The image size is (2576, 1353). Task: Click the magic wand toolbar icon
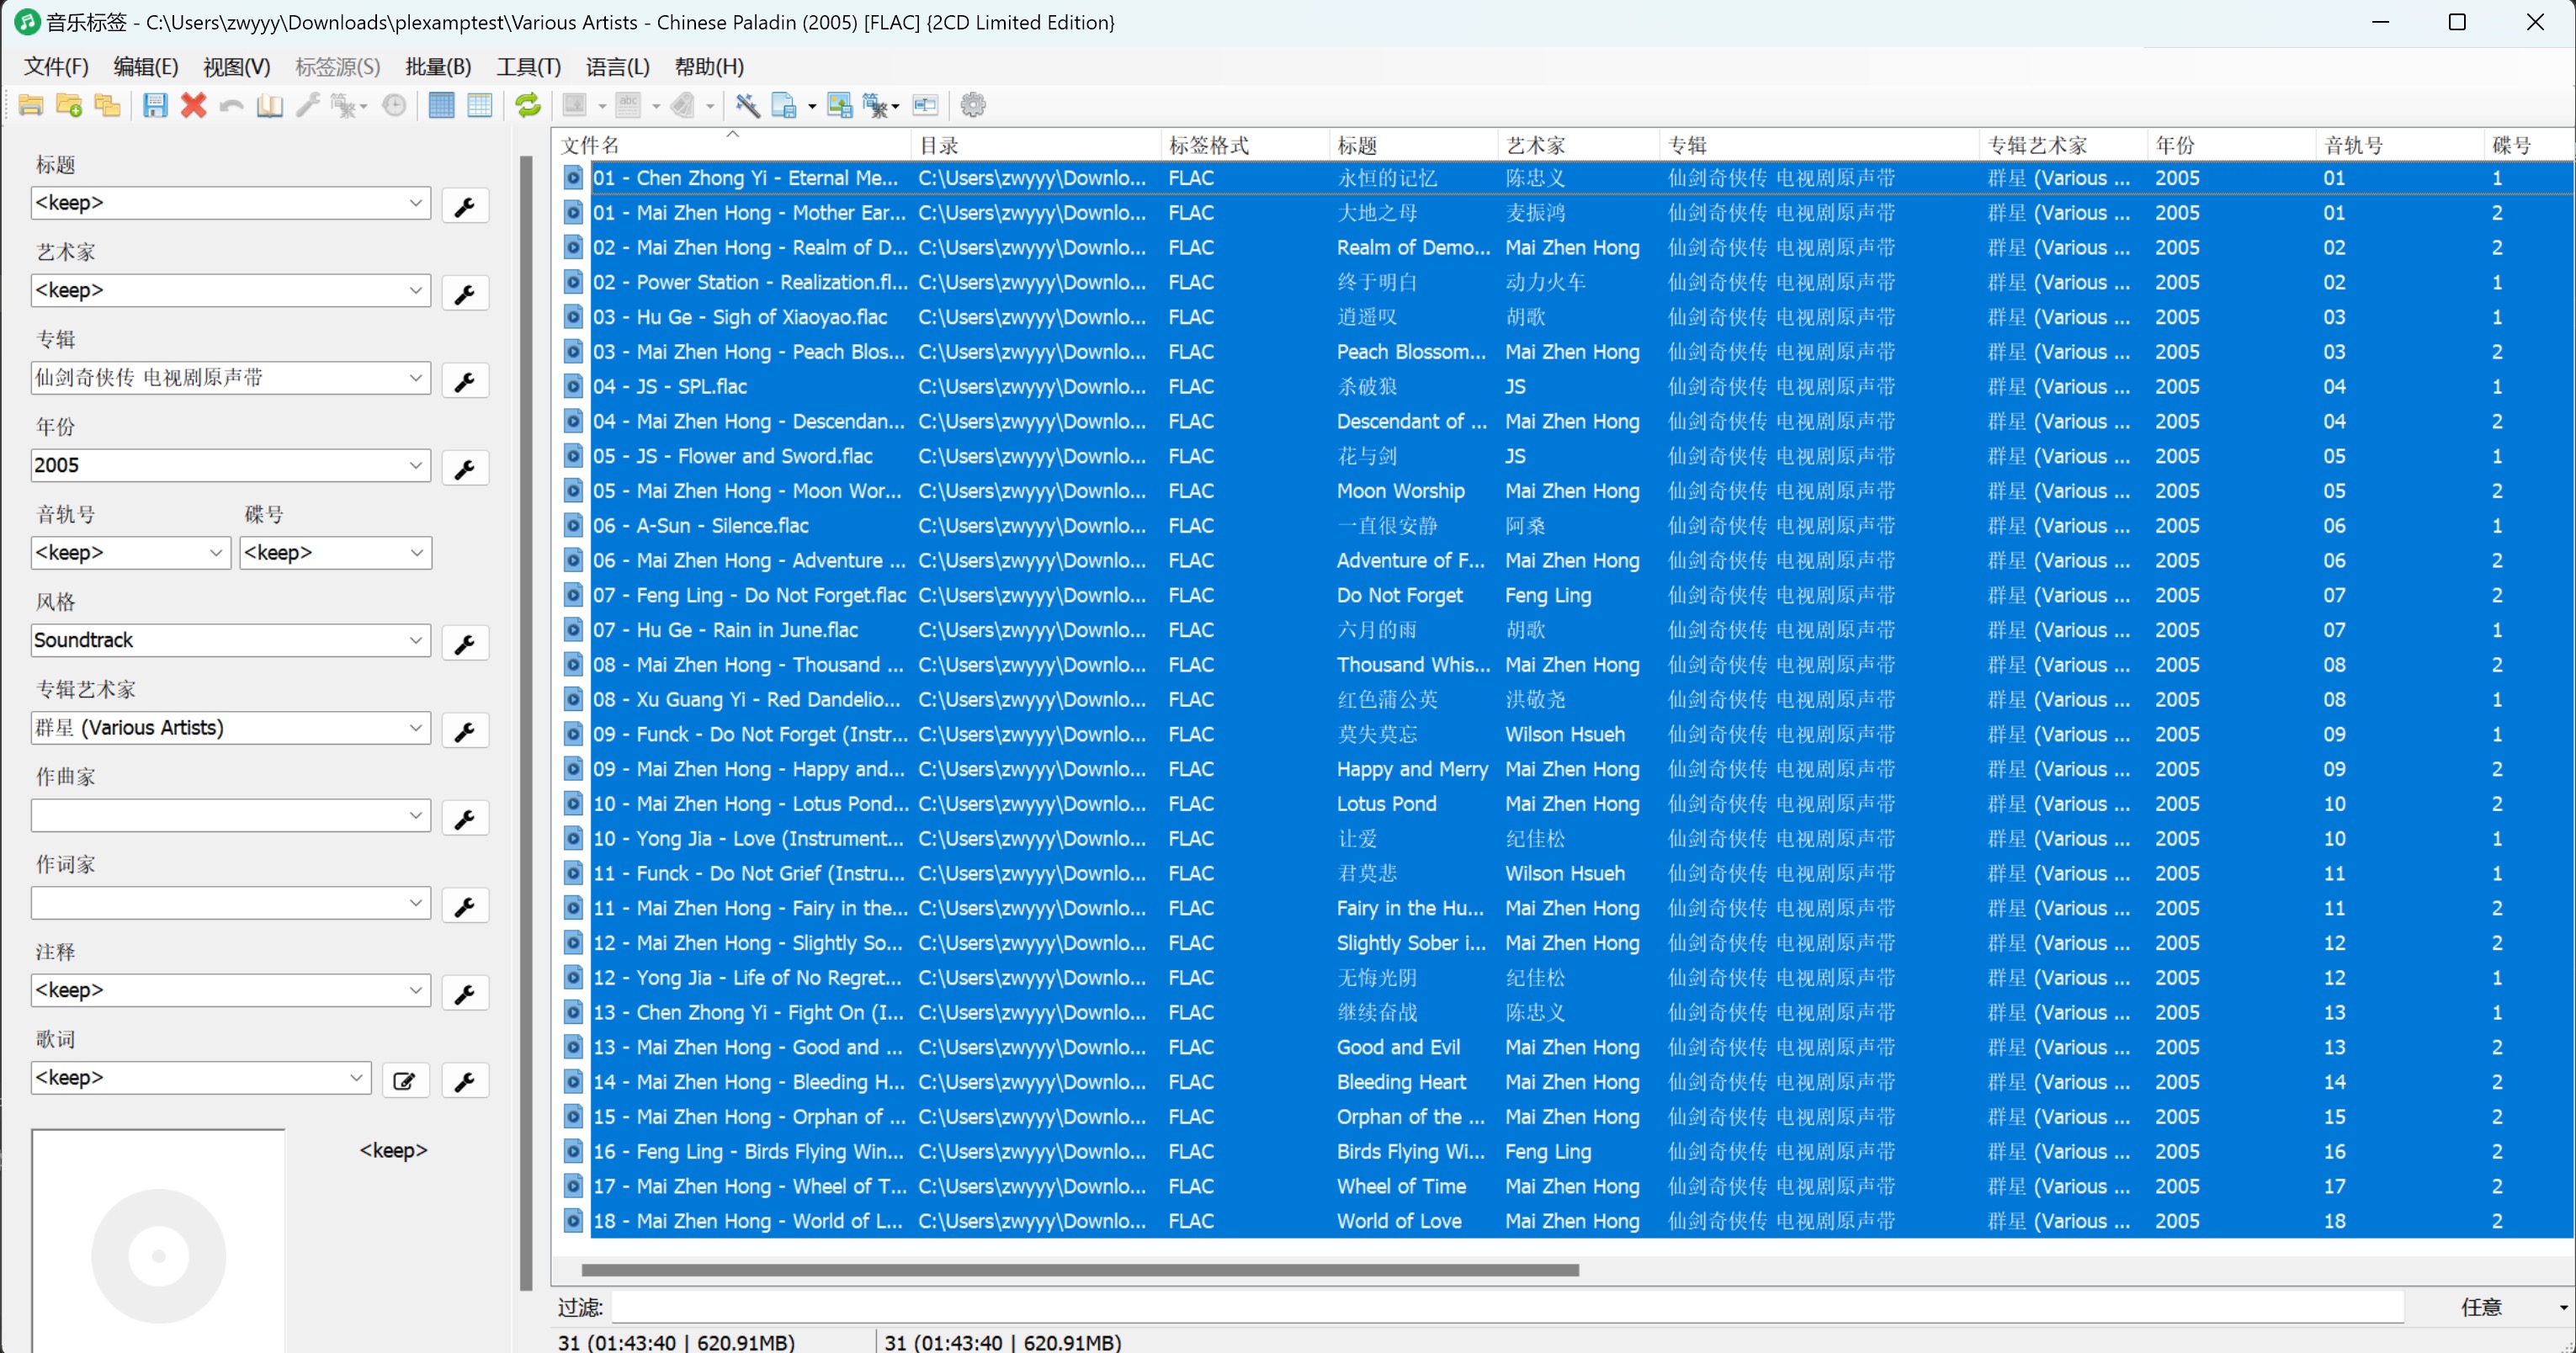click(747, 105)
